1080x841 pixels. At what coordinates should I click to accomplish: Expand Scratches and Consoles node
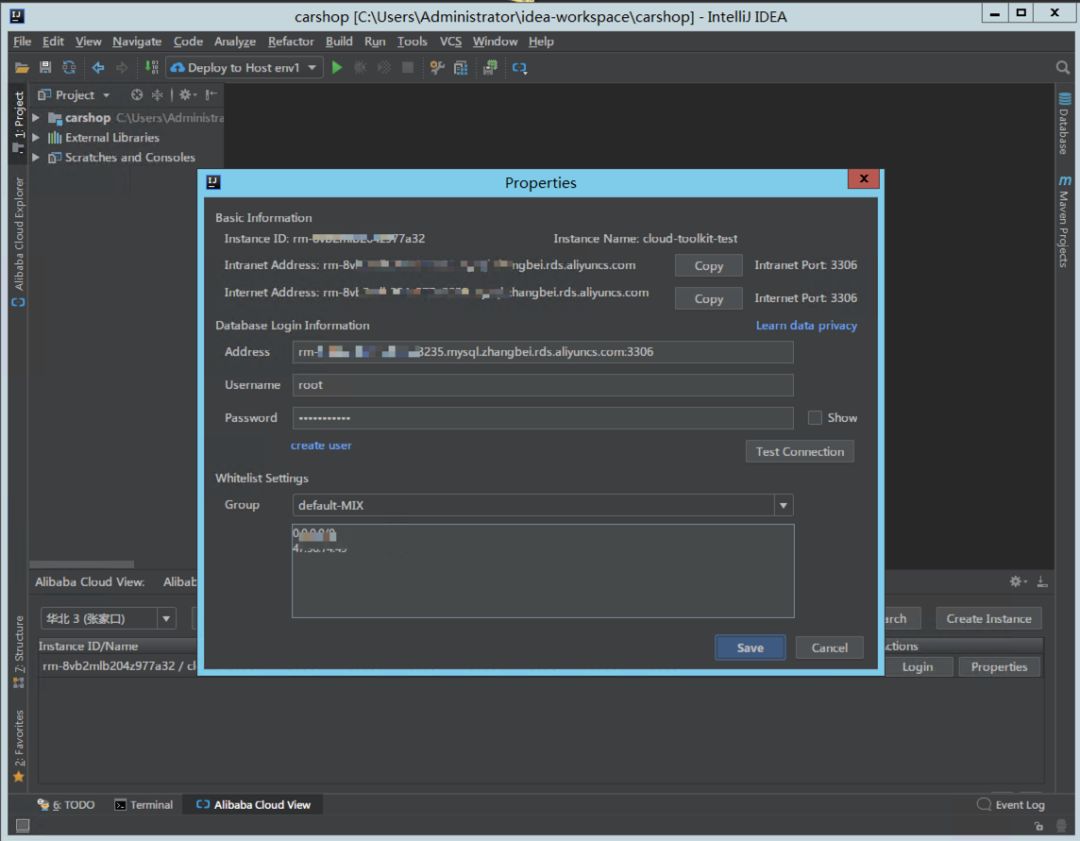[36, 158]
